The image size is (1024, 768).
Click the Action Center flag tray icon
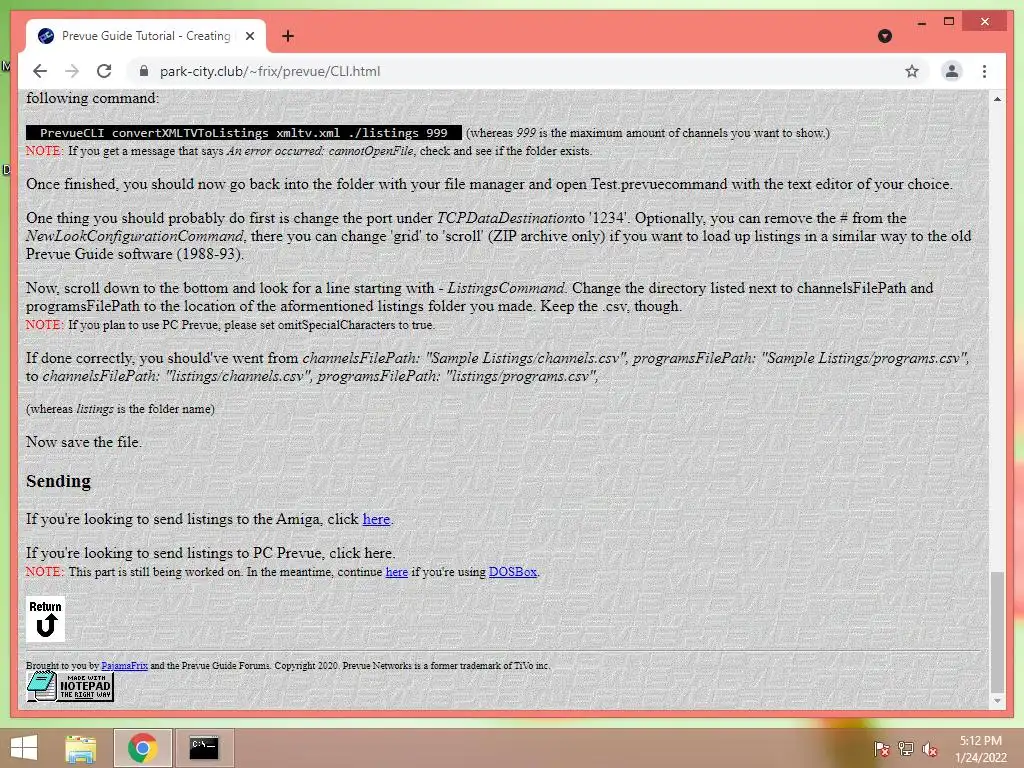pyautogui.click(x=881, y=749)
